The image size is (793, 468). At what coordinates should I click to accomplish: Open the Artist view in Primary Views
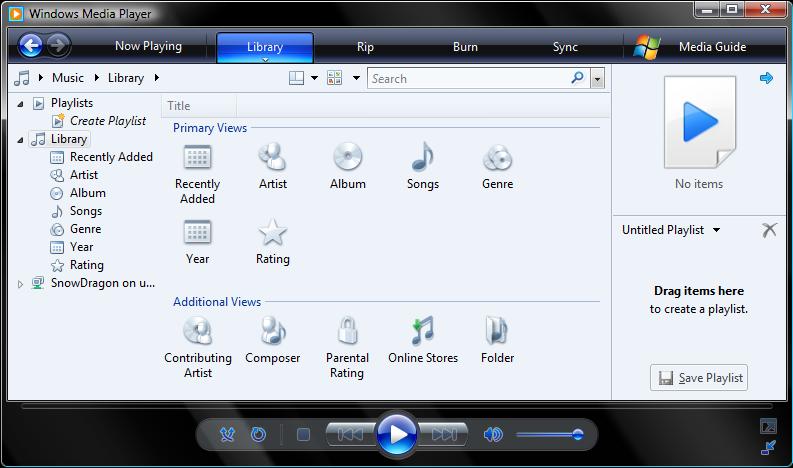(273, 157)
